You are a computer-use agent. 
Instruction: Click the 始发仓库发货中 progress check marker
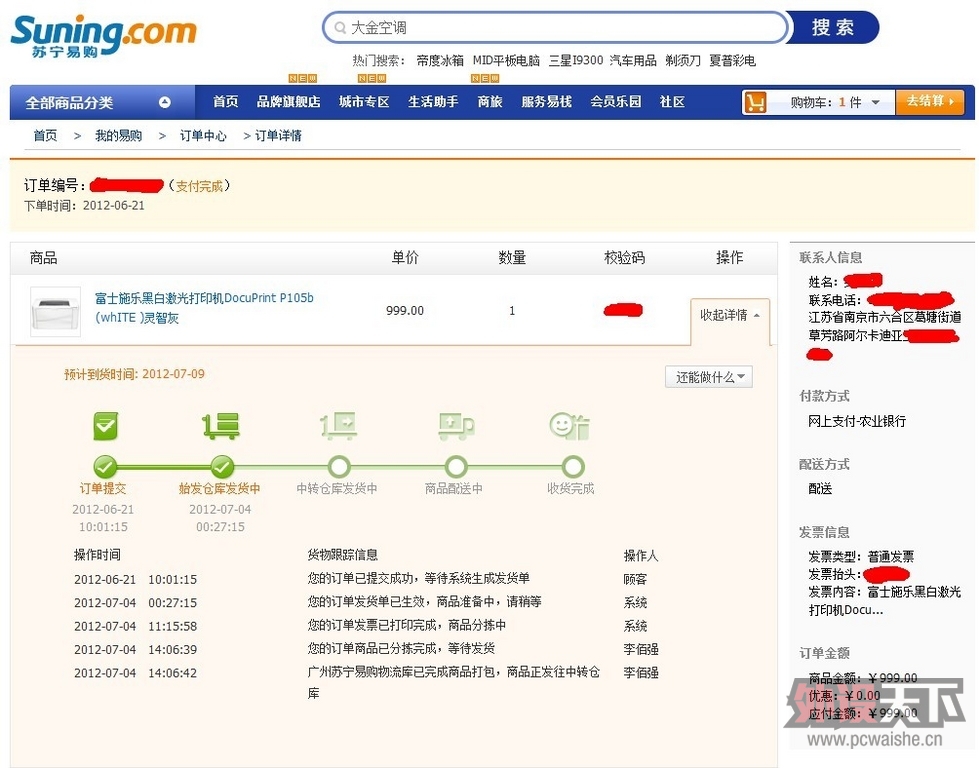(x=222, y=466)
